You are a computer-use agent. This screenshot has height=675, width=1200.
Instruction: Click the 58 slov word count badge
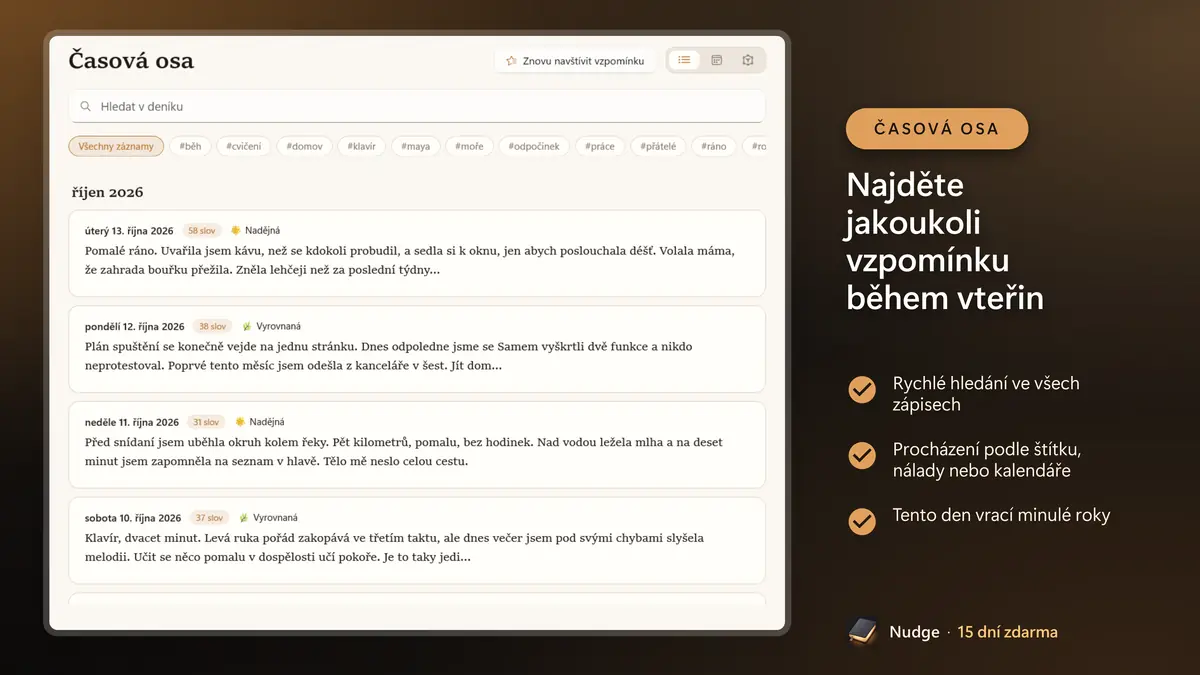(x=202, y=230)
